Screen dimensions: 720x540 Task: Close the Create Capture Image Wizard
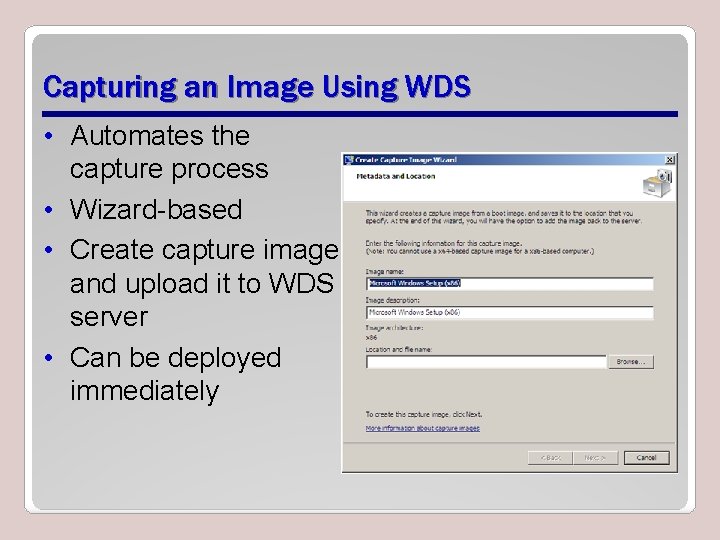(x=670, y=160)
